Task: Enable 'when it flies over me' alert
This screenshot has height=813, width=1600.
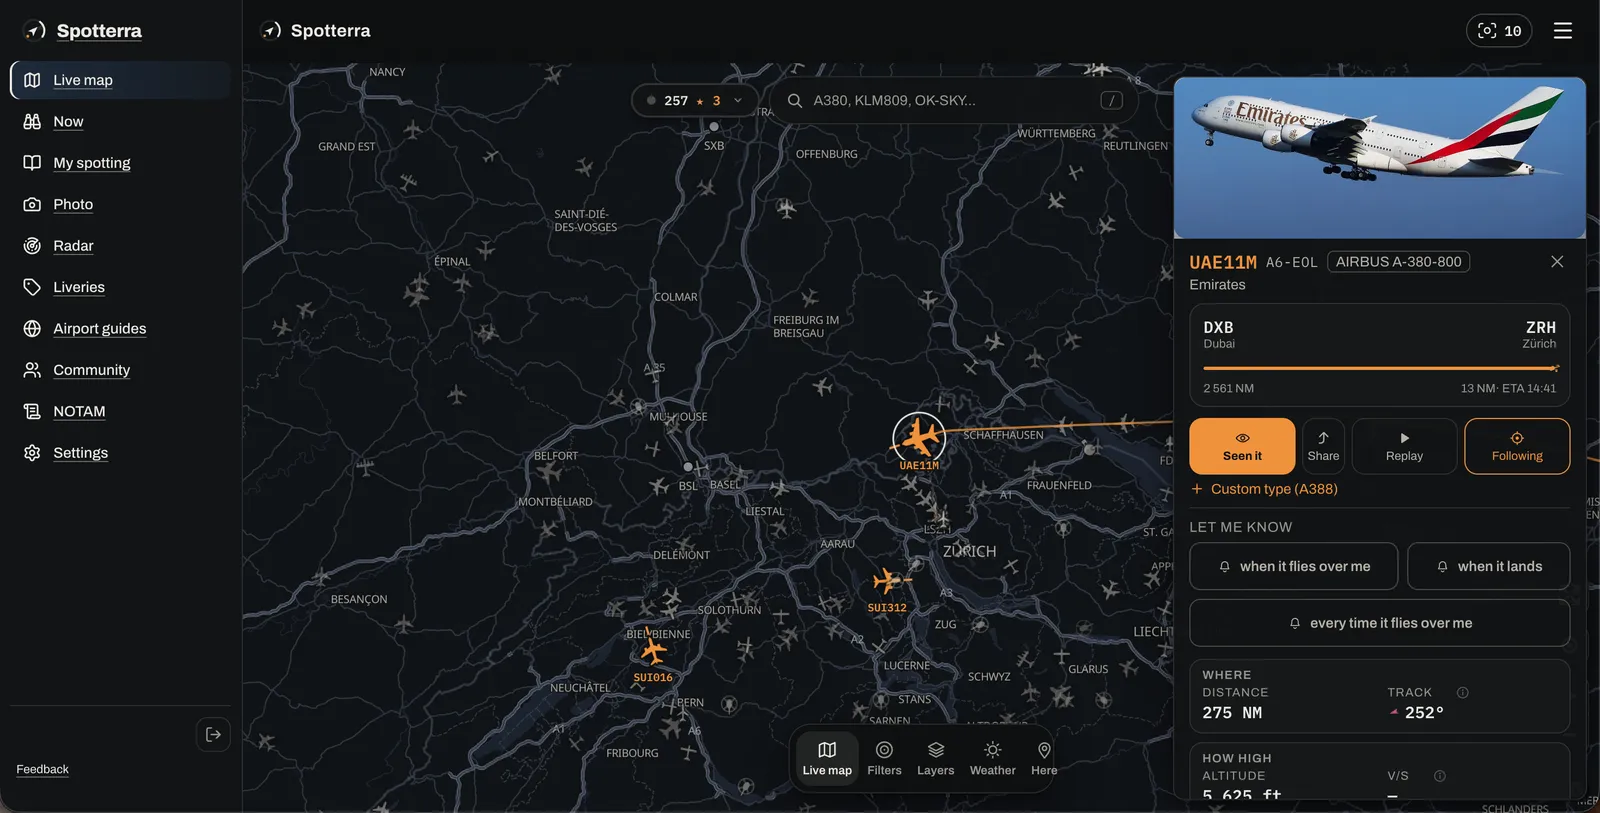Action: (x=1293, y=567)
